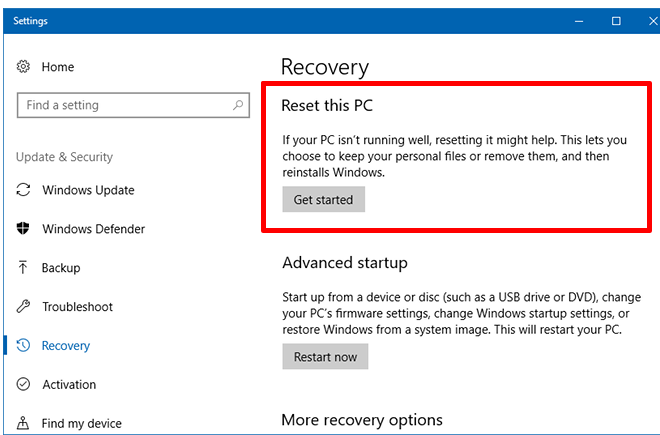
Task: Click the search magnifier icon
Action: 238,105
